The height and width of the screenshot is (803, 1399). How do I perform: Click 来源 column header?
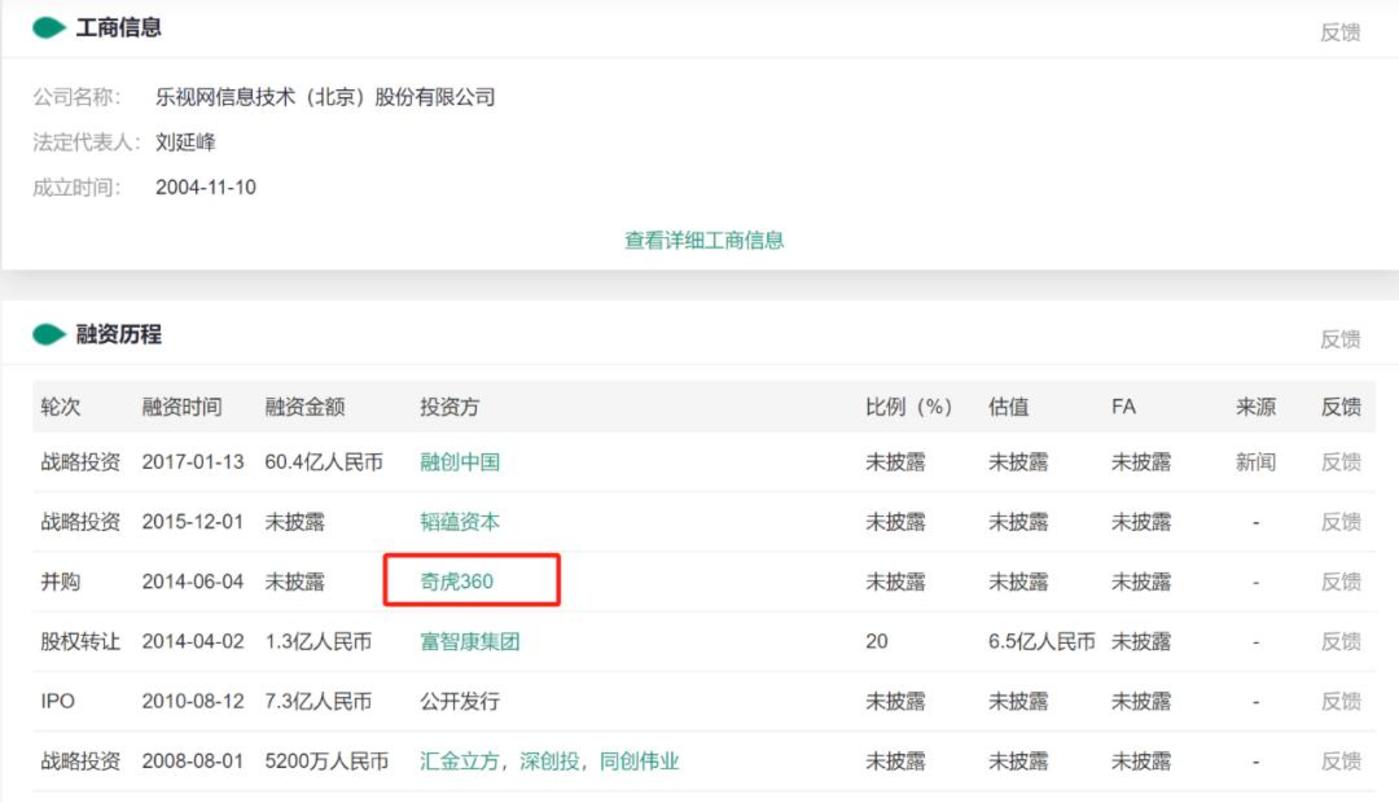click(1255, 407)
